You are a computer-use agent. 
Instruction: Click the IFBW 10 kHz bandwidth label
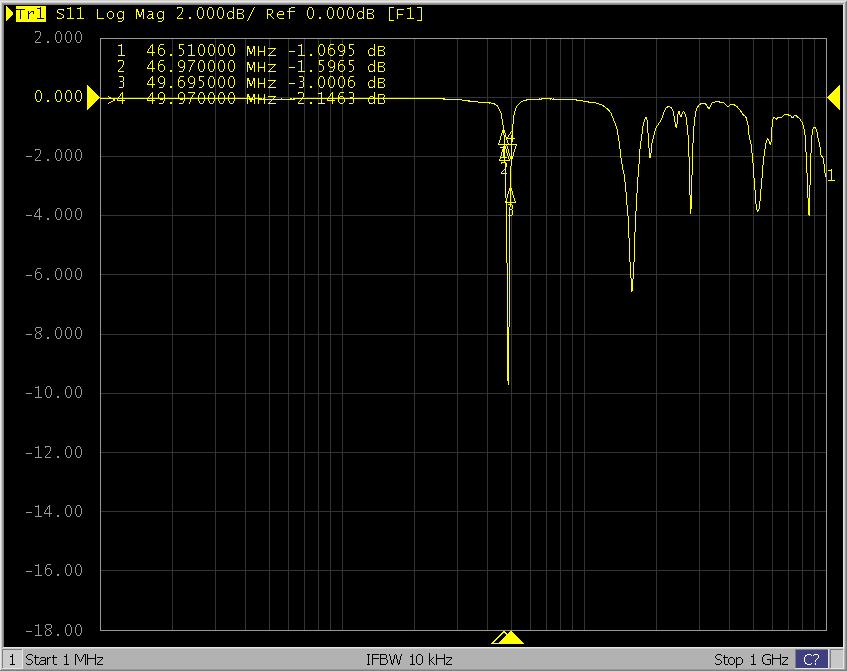pos(410,660)
